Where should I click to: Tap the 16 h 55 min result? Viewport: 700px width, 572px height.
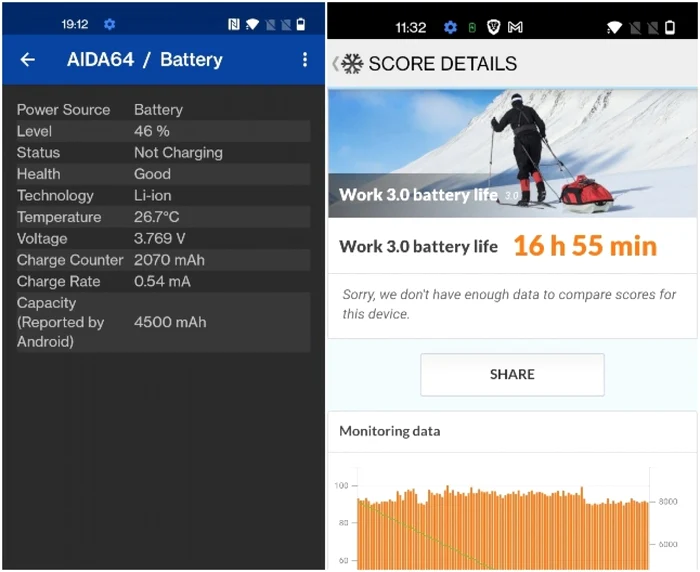point(585,246)
